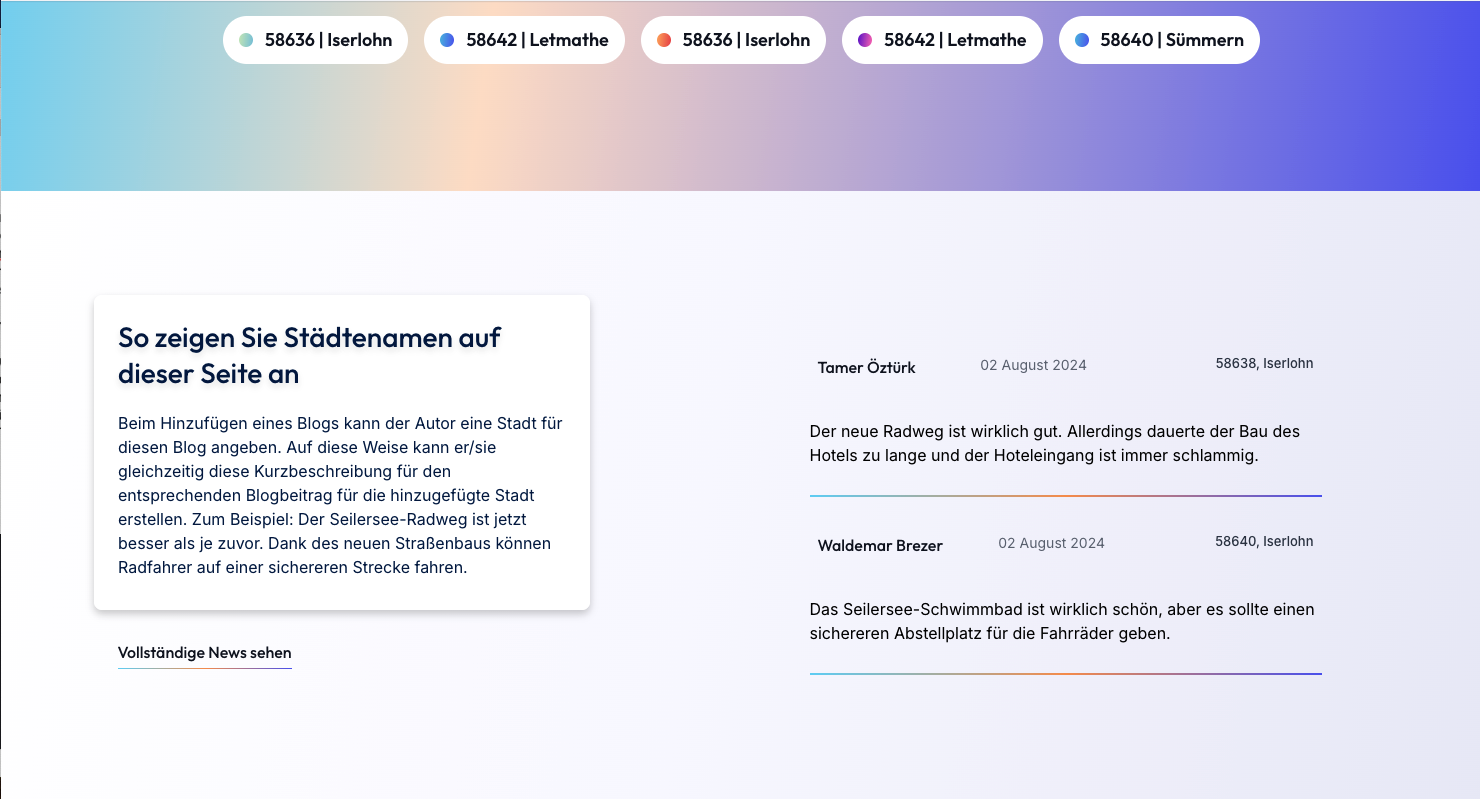Open the 'Vollständige News sehen' link
The image size is (1480, 799).
[205, 653]
